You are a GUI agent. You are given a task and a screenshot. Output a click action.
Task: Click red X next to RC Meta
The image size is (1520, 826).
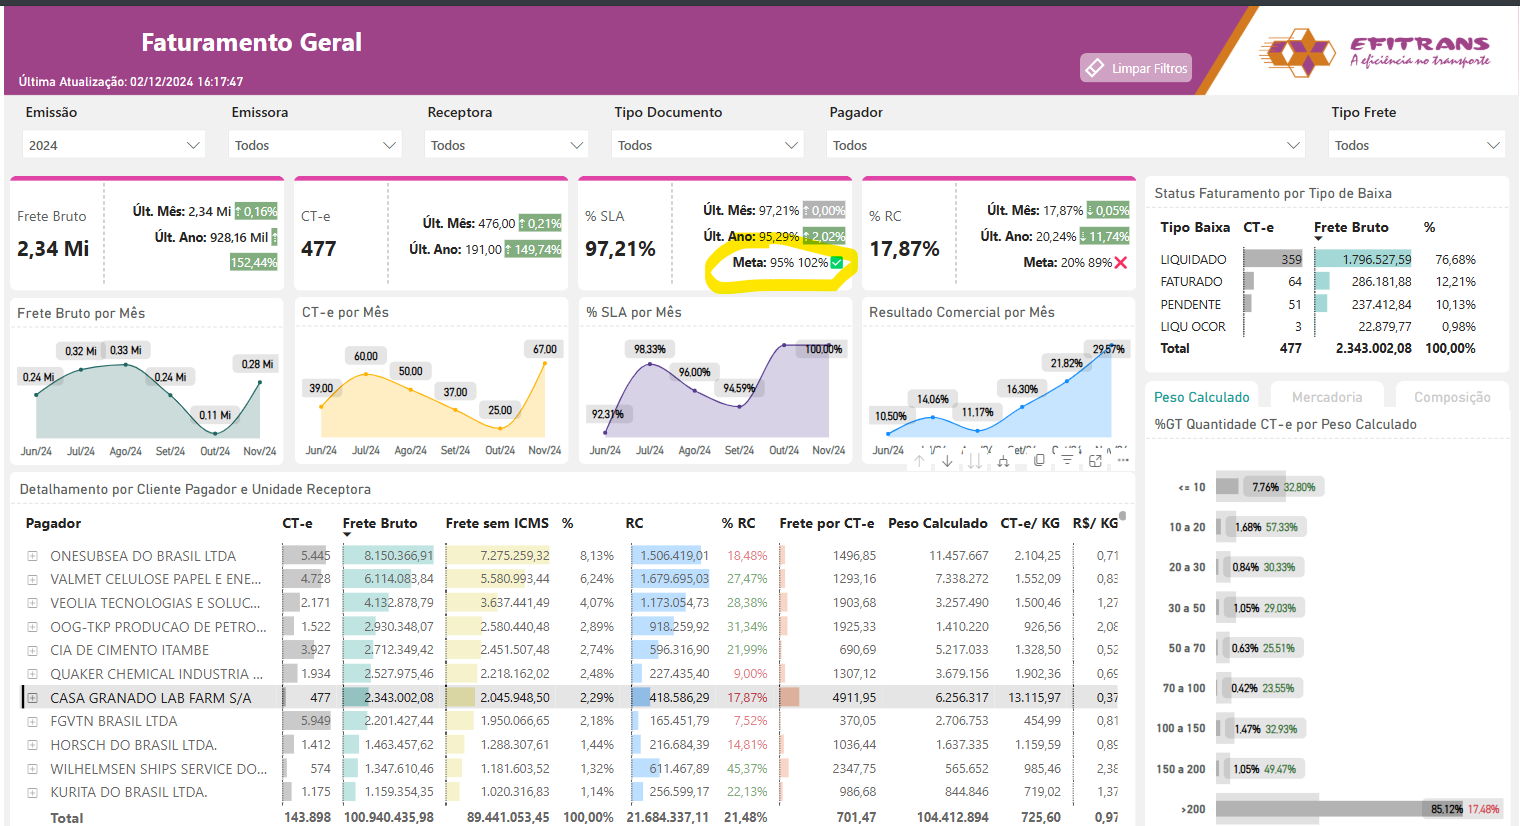[x=1121, y=263]
